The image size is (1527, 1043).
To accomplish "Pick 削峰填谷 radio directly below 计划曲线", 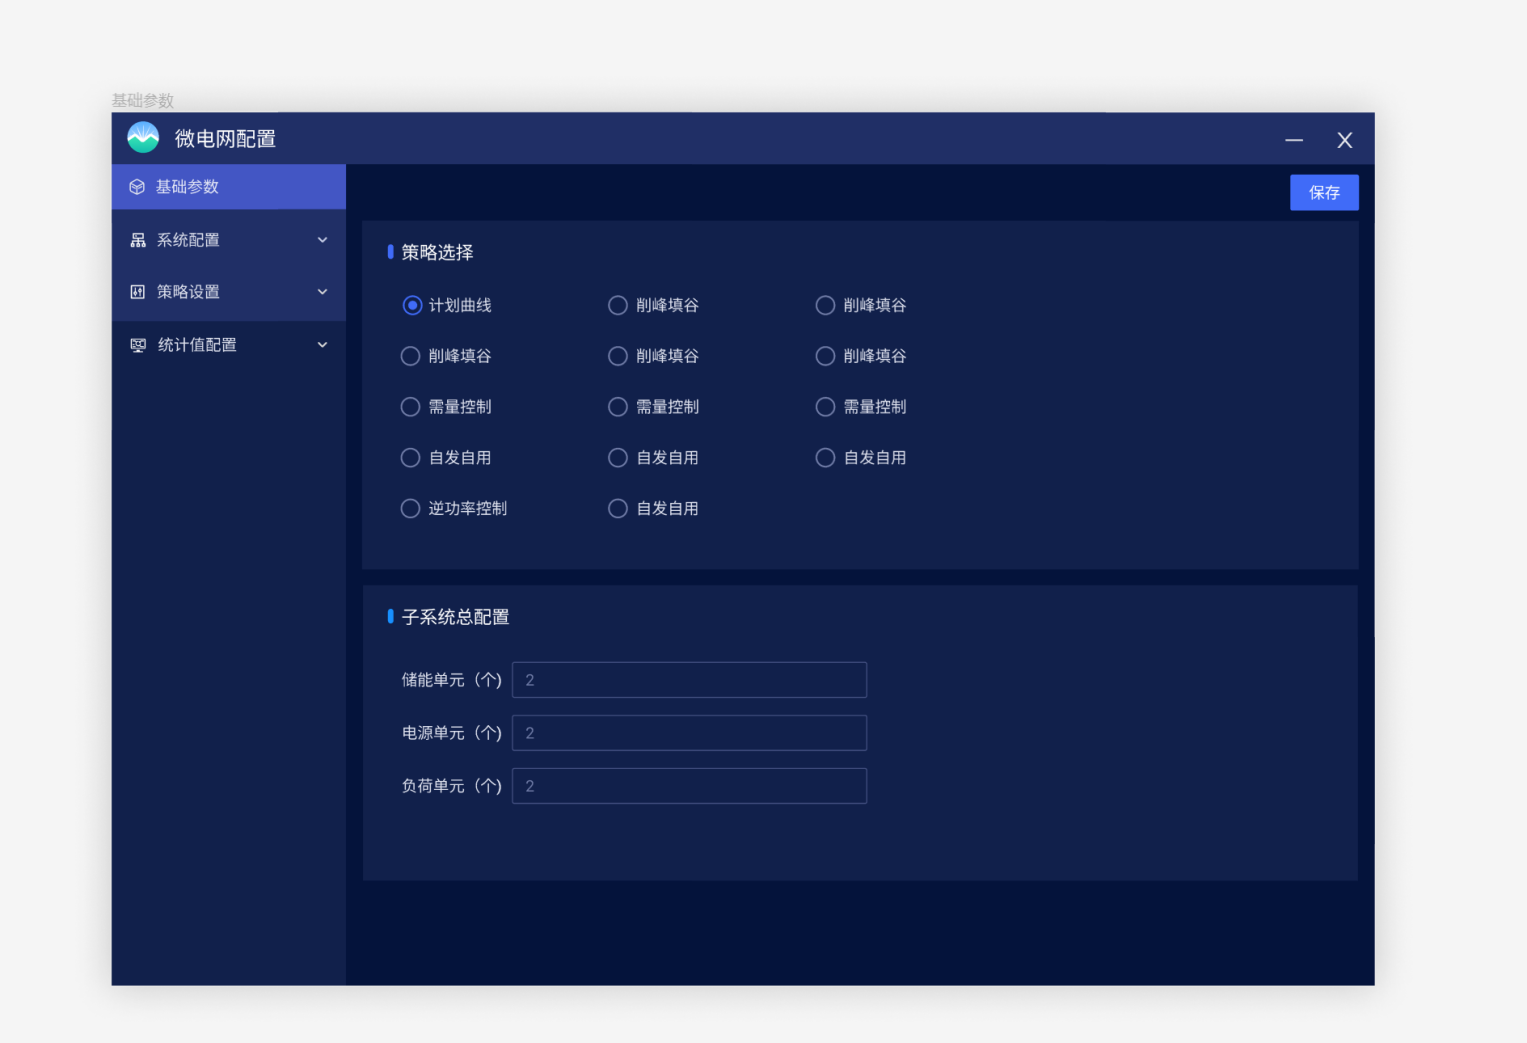I will [x=410, y=356].
